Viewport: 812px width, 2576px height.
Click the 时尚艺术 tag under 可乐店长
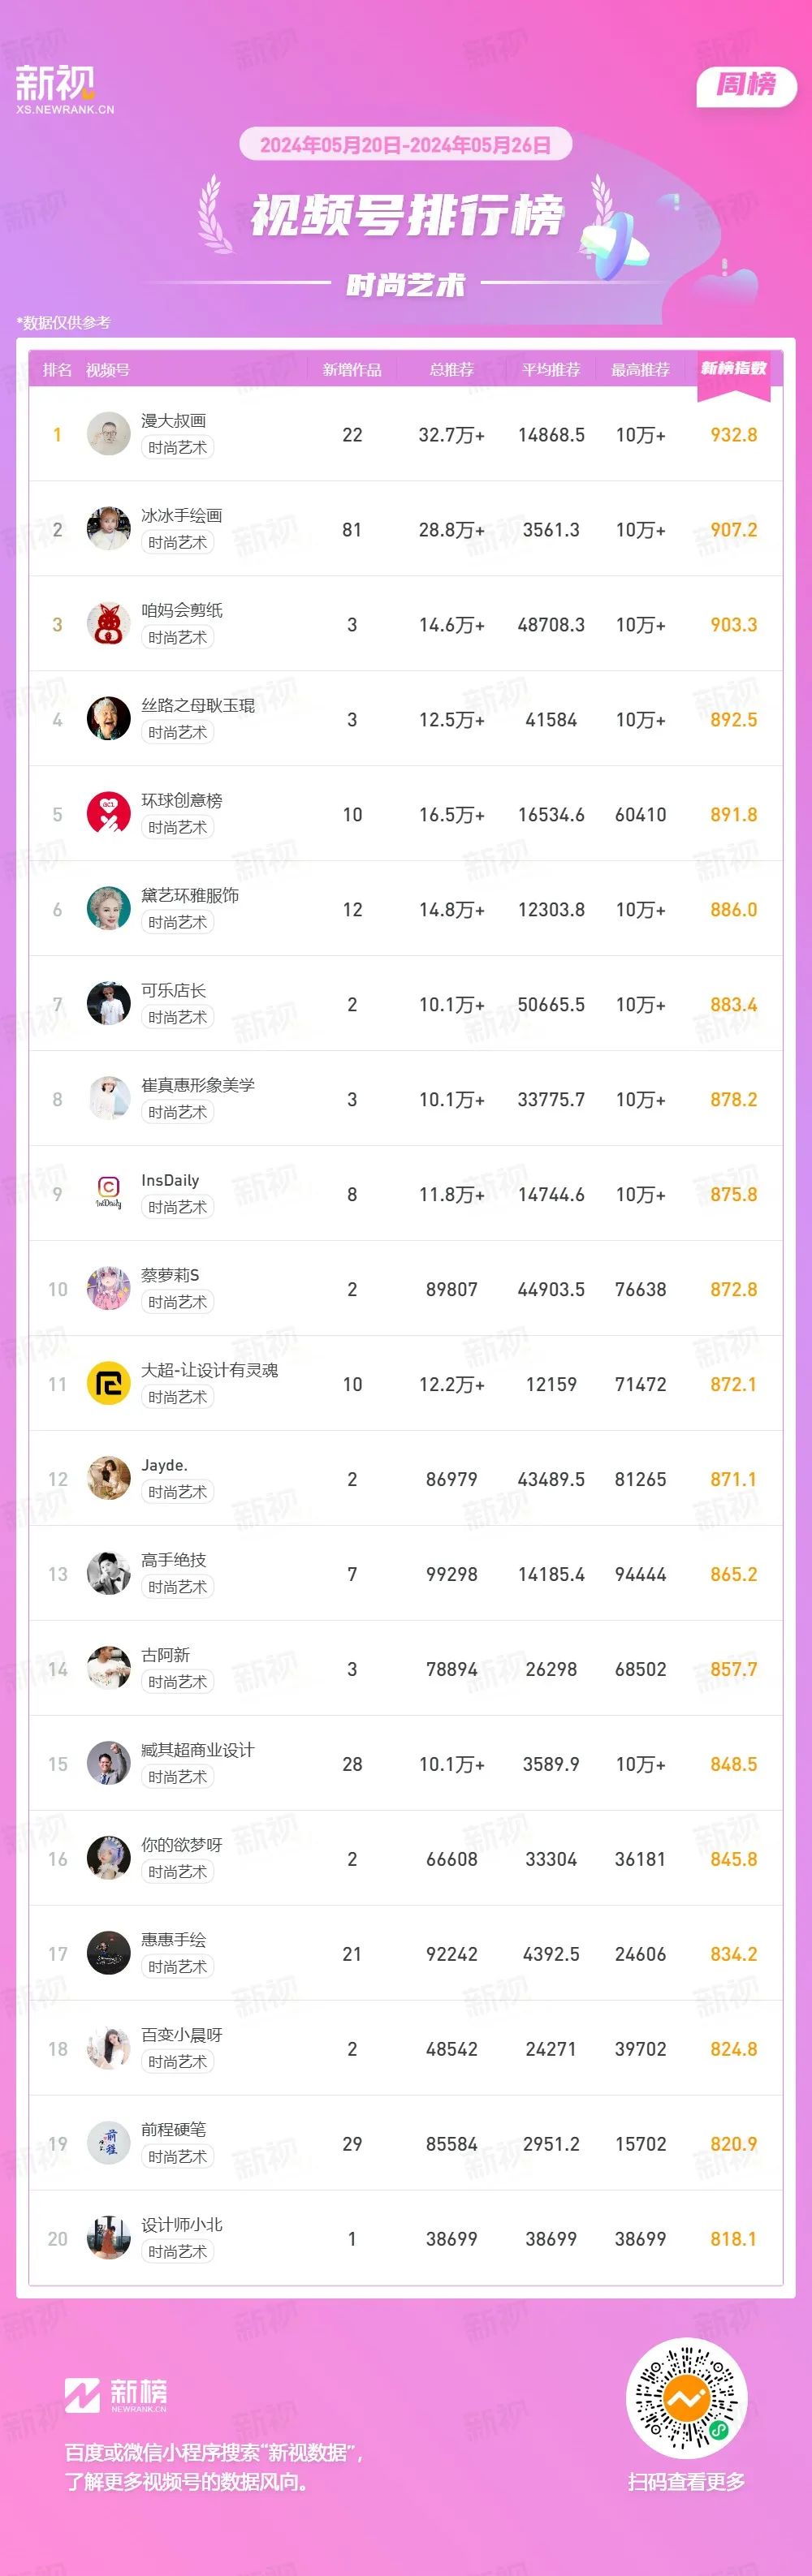pyautogui.click(x=178, y=1018)
